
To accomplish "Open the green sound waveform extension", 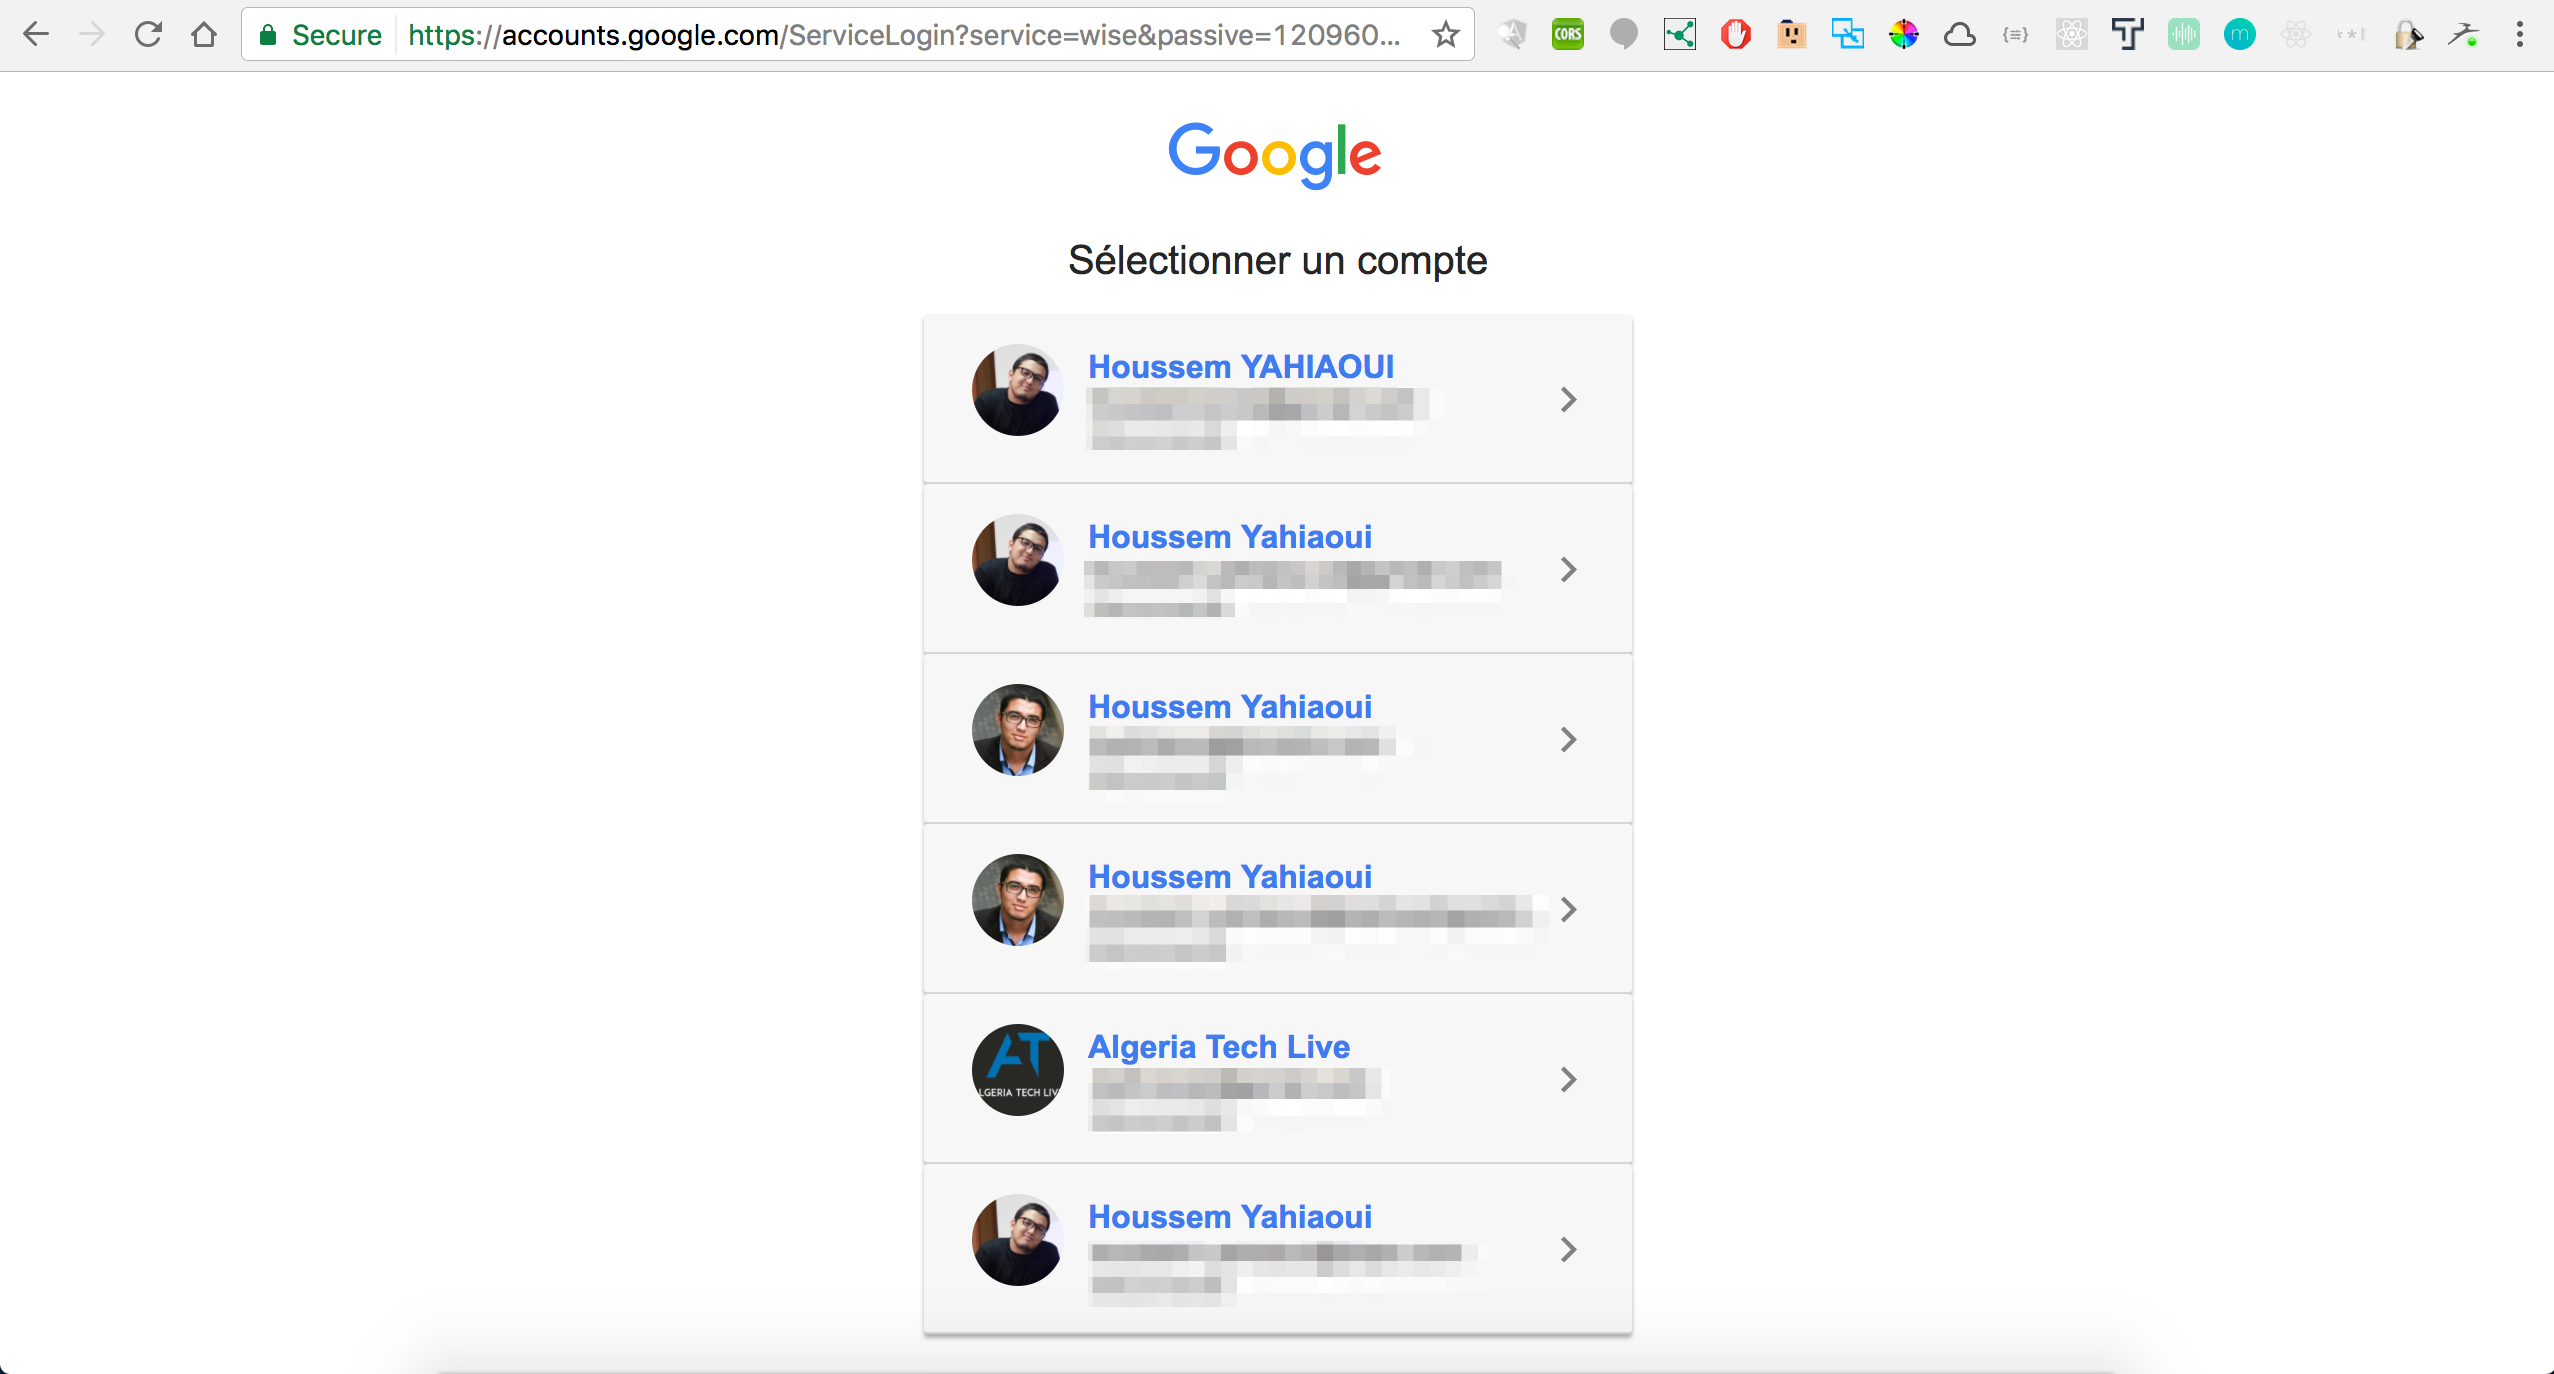I will coord(2183,35).
